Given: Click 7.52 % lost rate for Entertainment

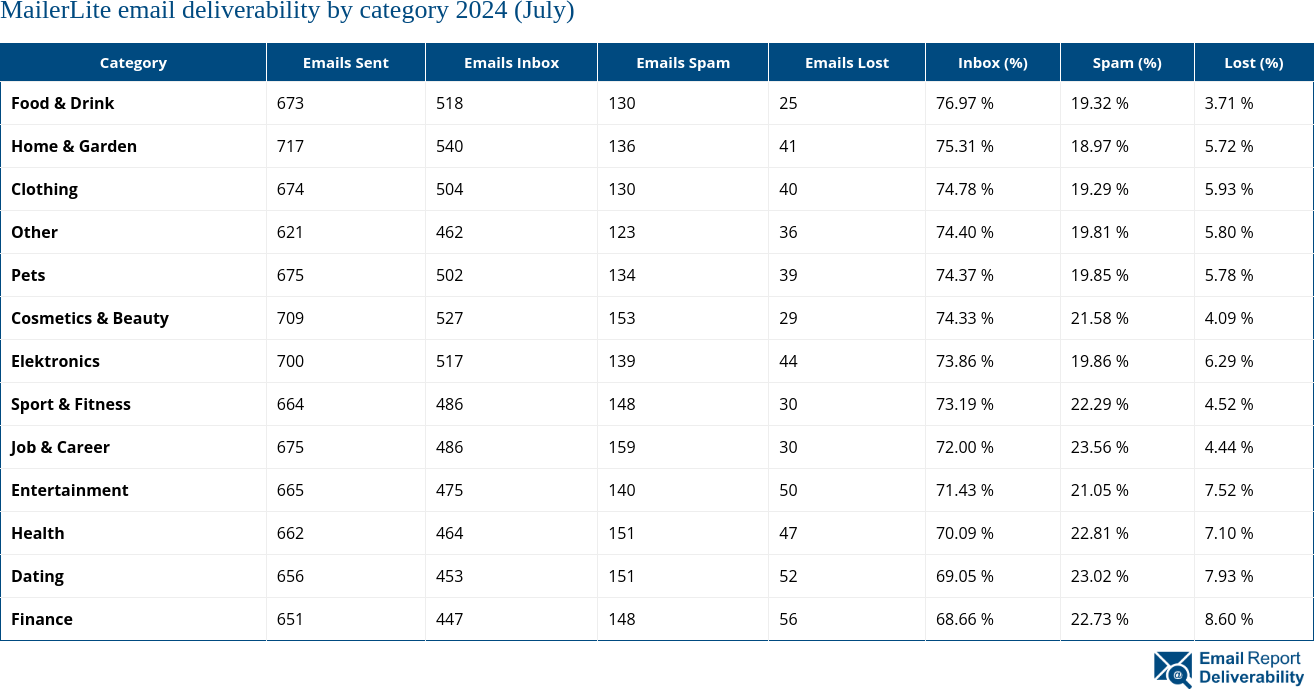Looking at the screenshot, I should [x=1229, y=490].
